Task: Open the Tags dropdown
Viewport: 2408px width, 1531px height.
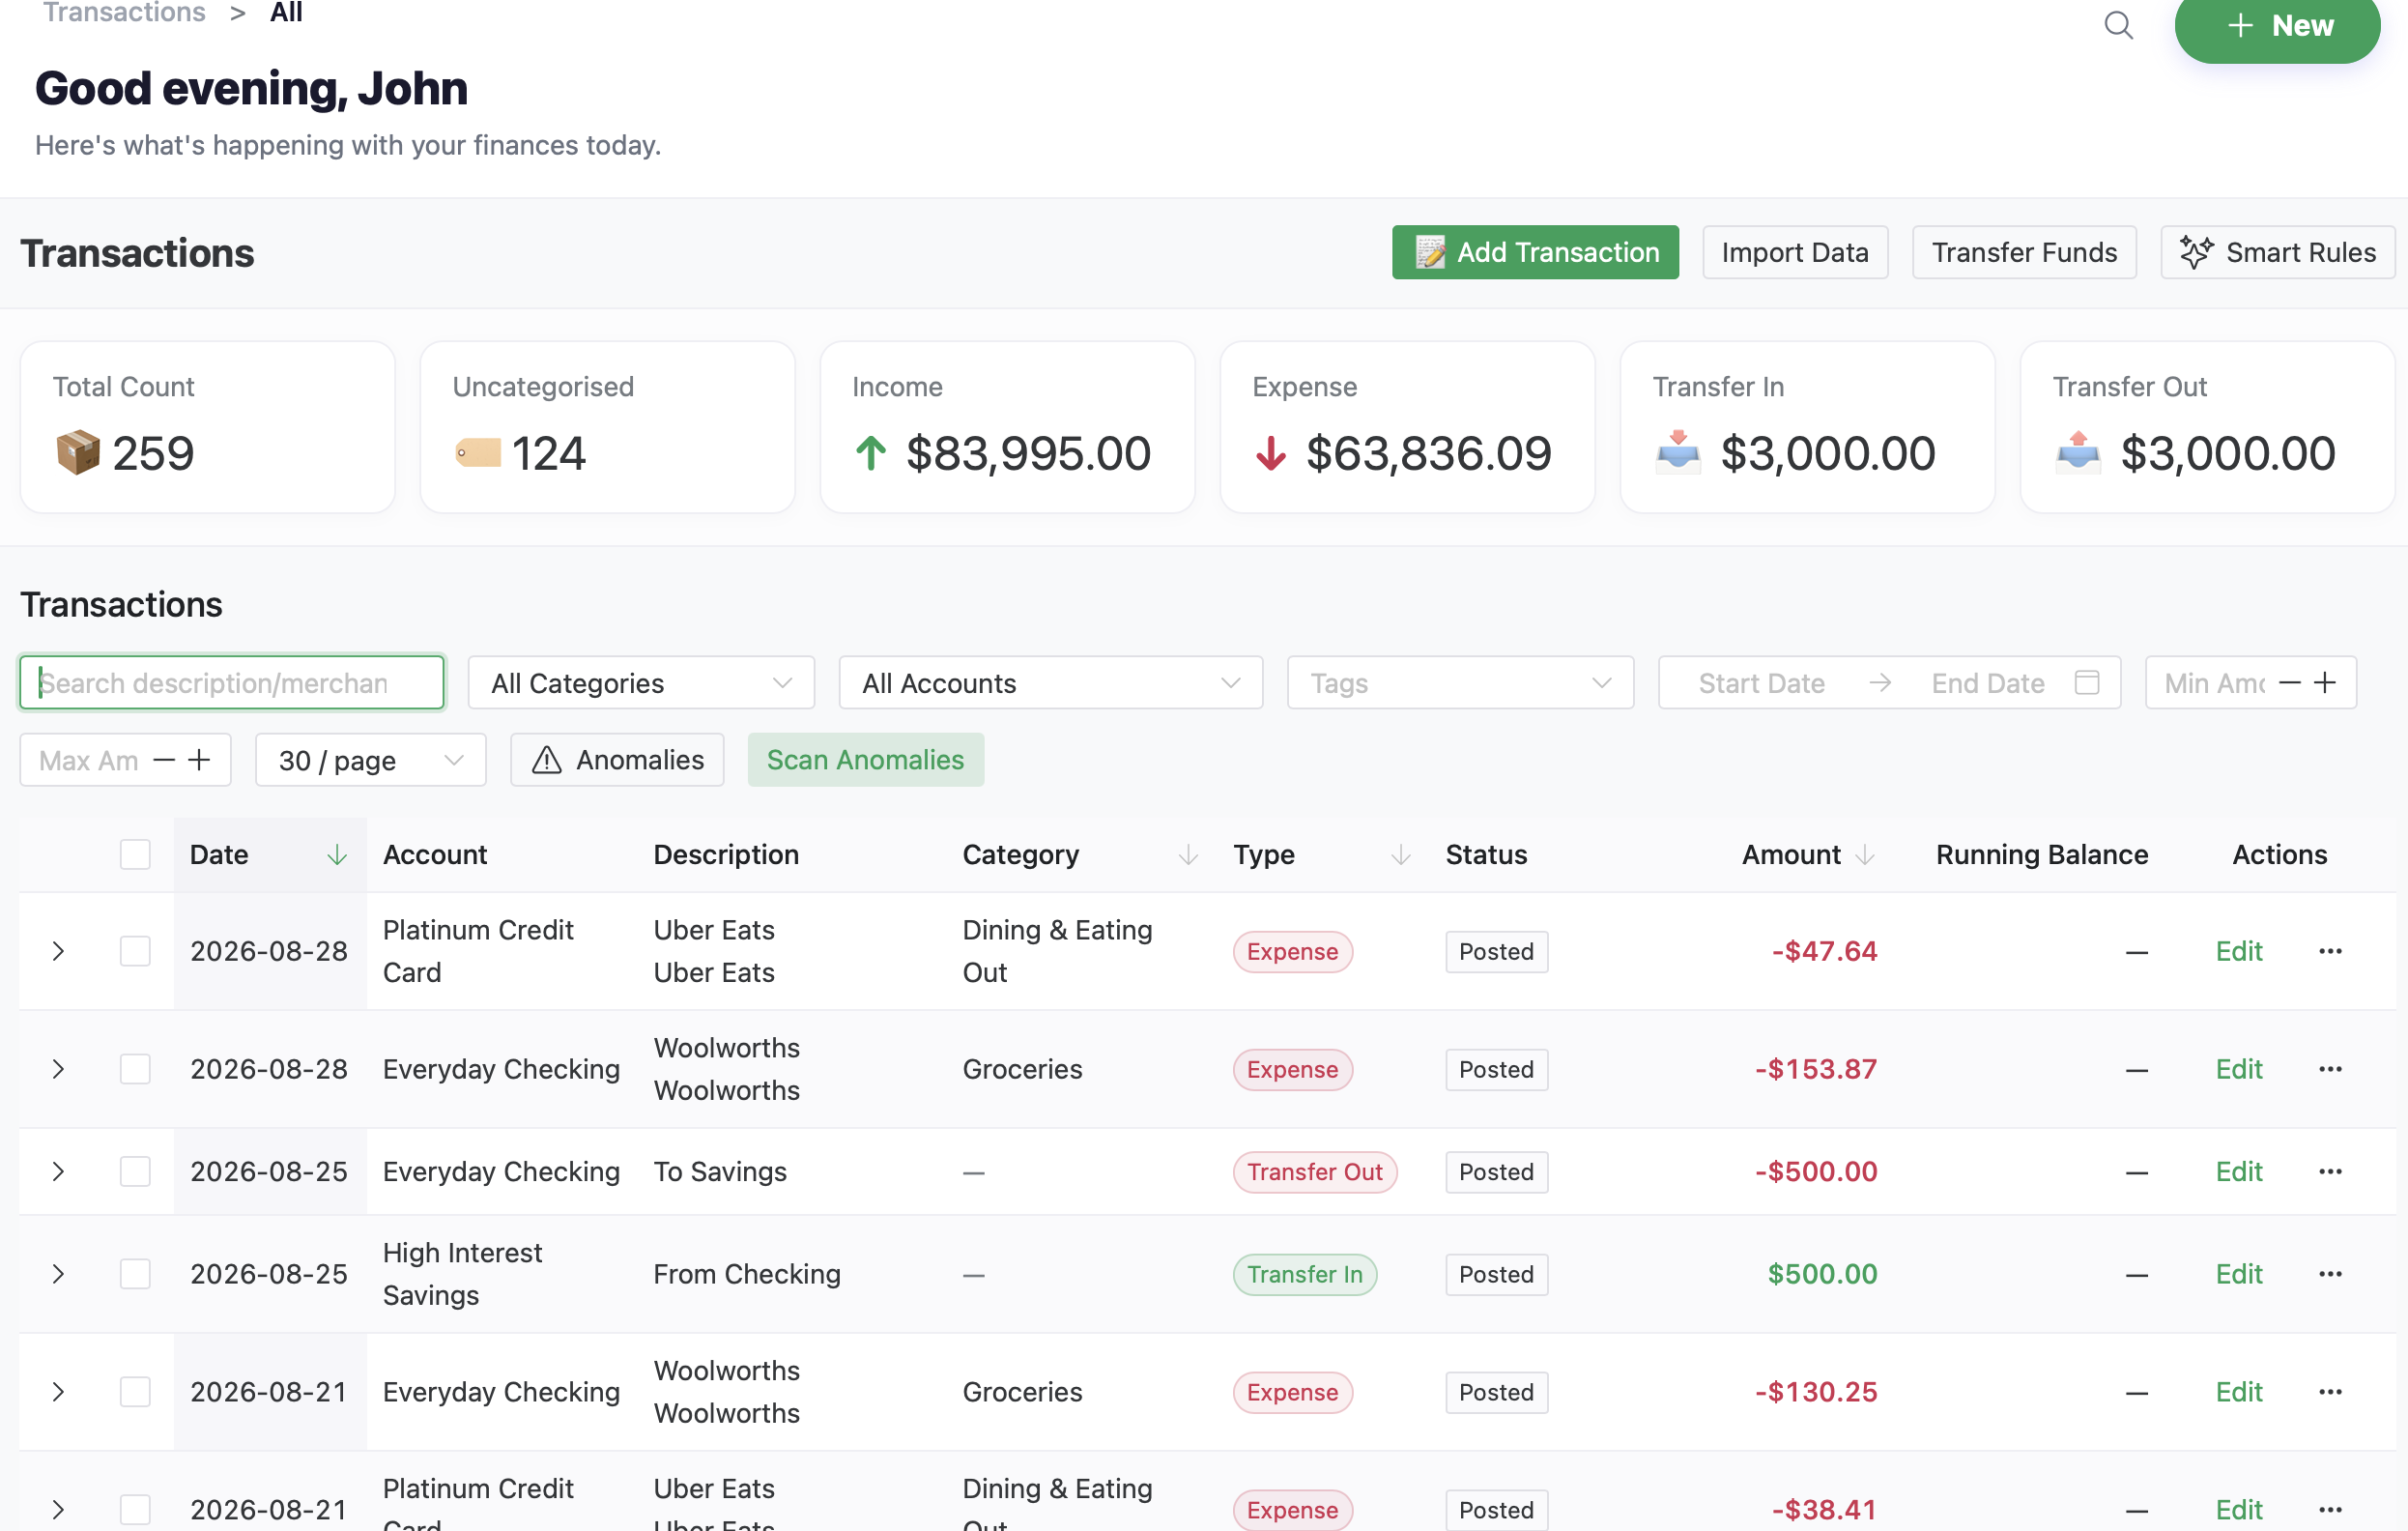Action: click(x=1460, y=683)
